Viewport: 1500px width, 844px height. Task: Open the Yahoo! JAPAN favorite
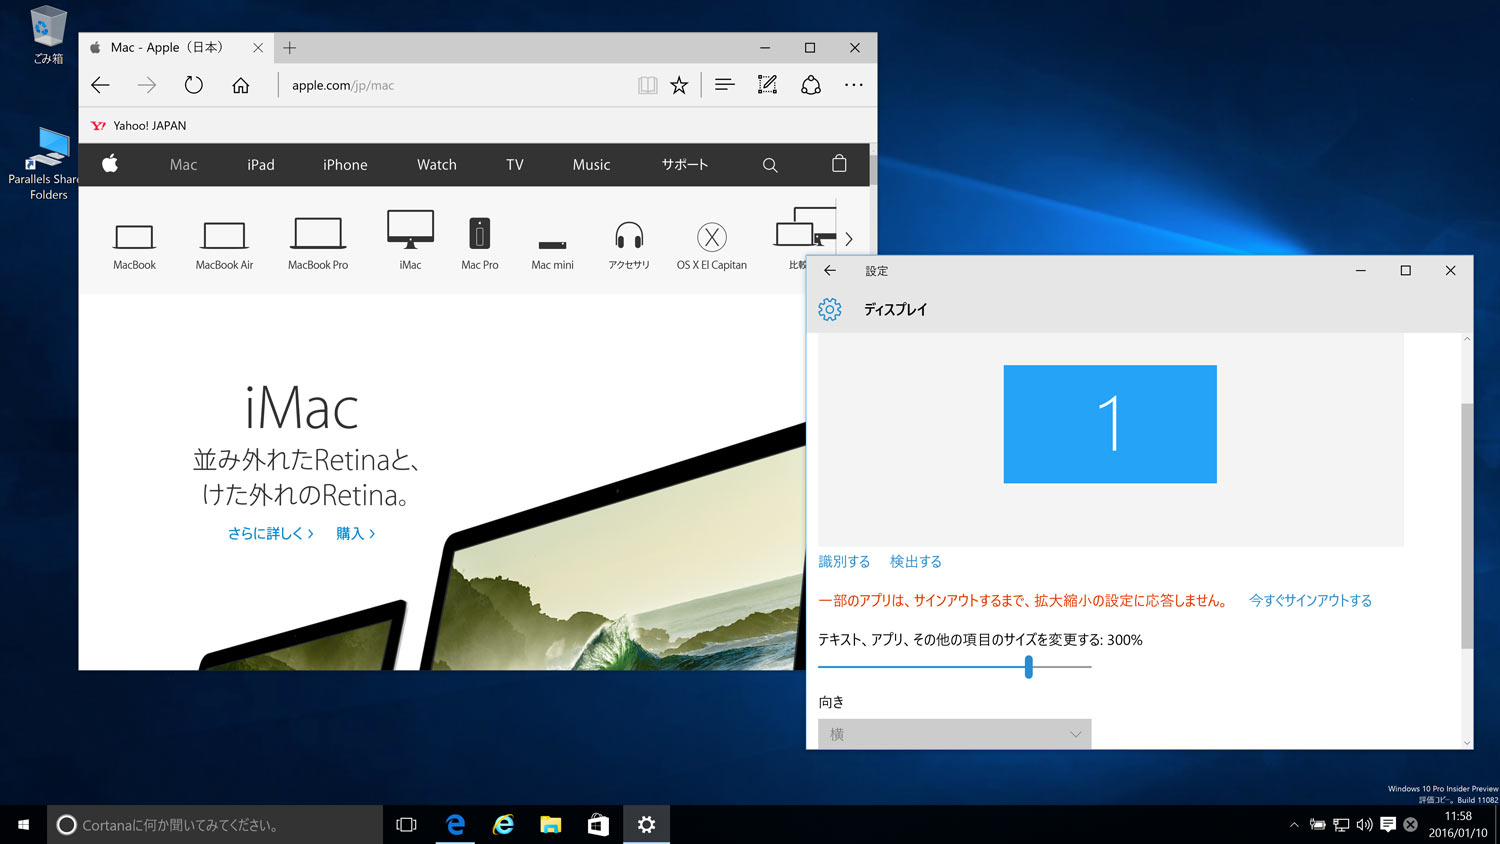(x=139, y=125)
